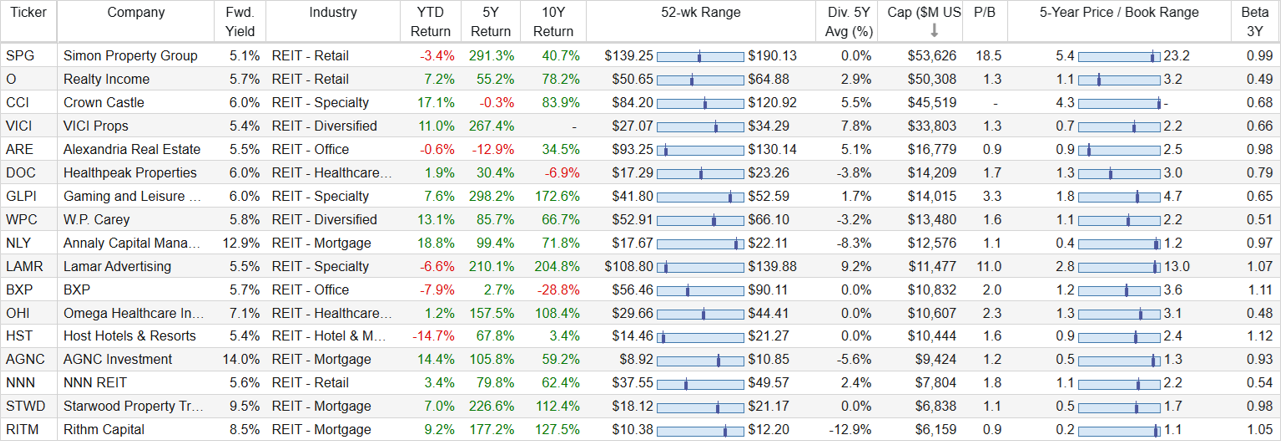
Task: Click the $6,159 market cap for RITM
Action: tap(935, 430)
